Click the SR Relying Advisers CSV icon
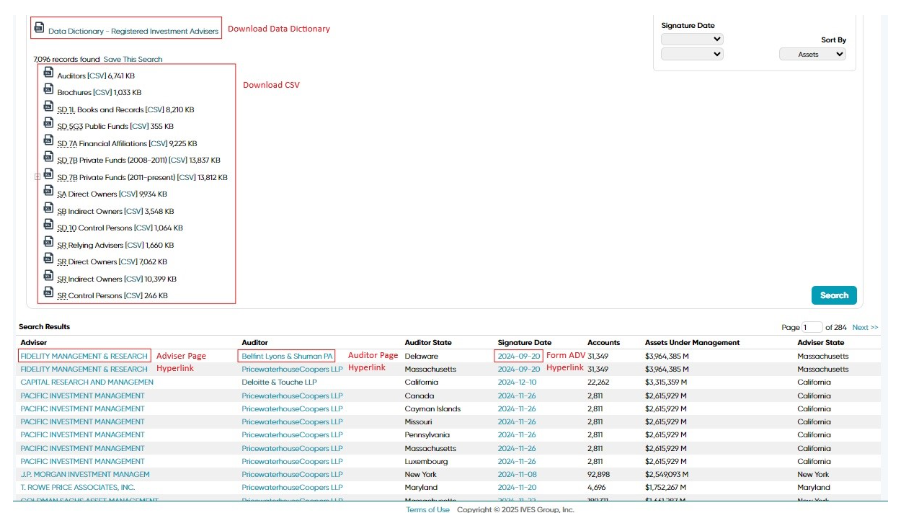 click(48, 242)
